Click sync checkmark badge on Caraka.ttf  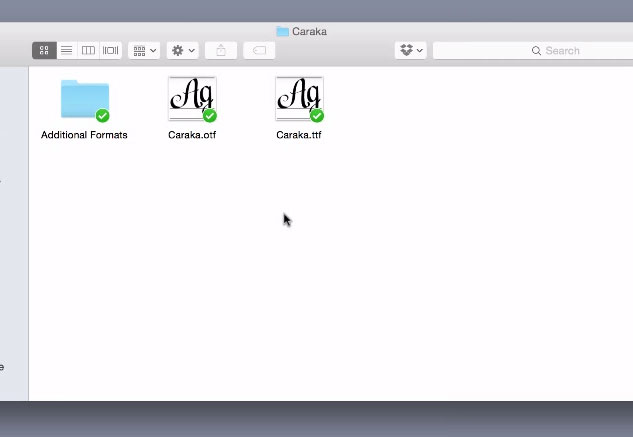pyautogui.click(x=317, y=116)
